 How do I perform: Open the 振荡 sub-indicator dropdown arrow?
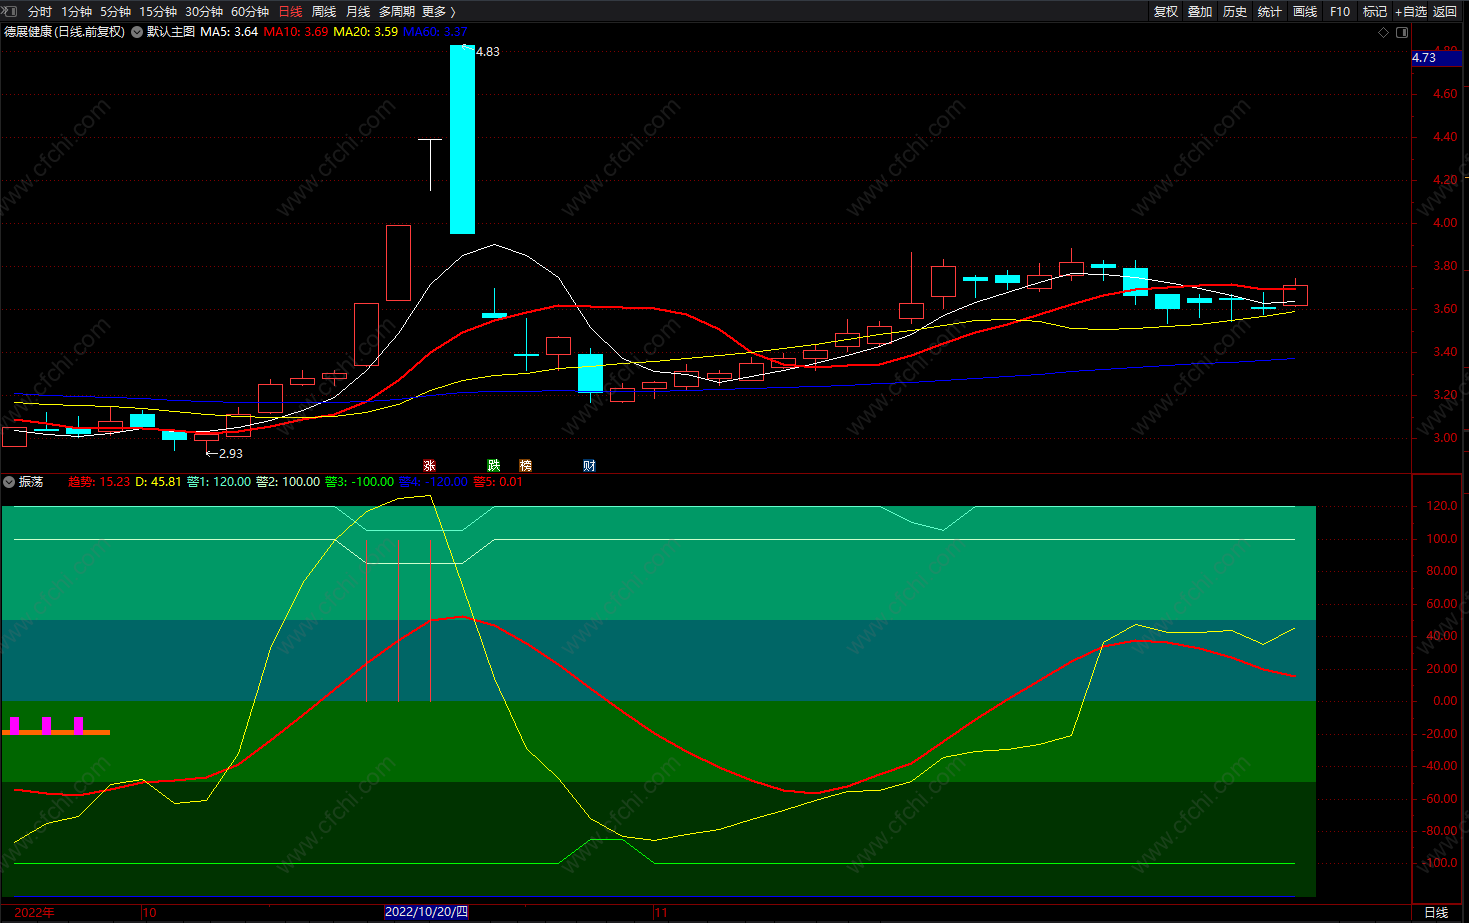tap(9, 482)
